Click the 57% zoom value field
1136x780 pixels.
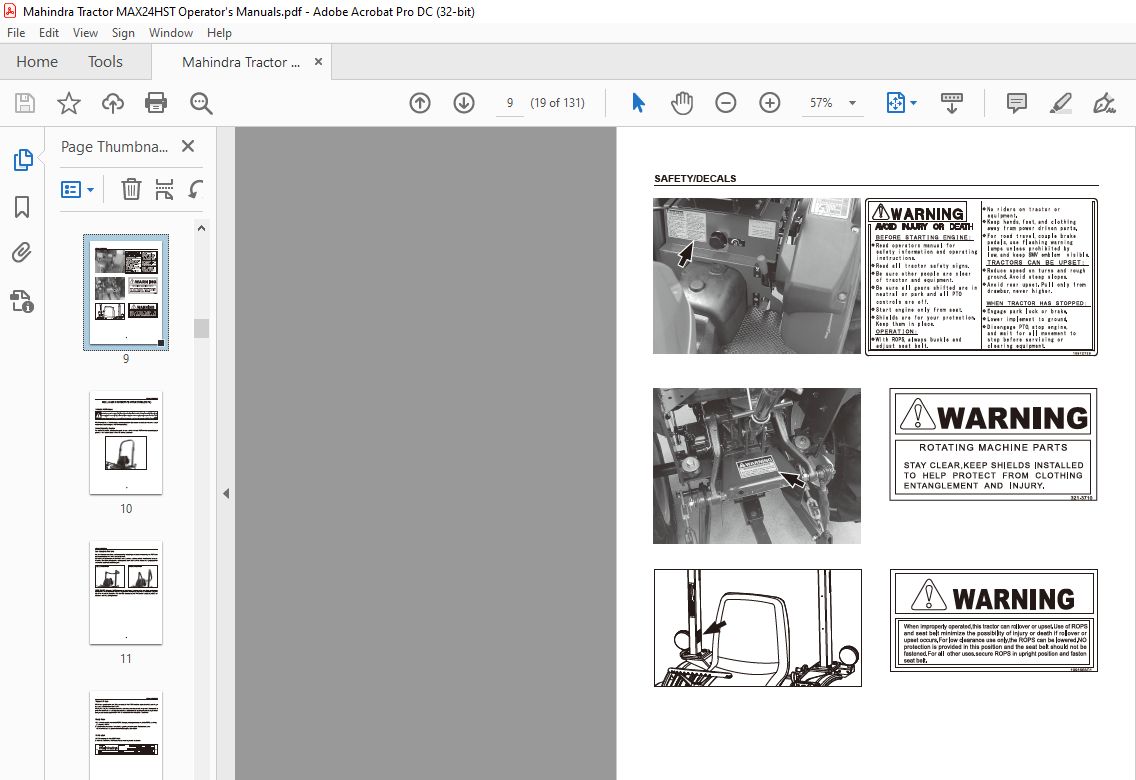pos(821,103)
